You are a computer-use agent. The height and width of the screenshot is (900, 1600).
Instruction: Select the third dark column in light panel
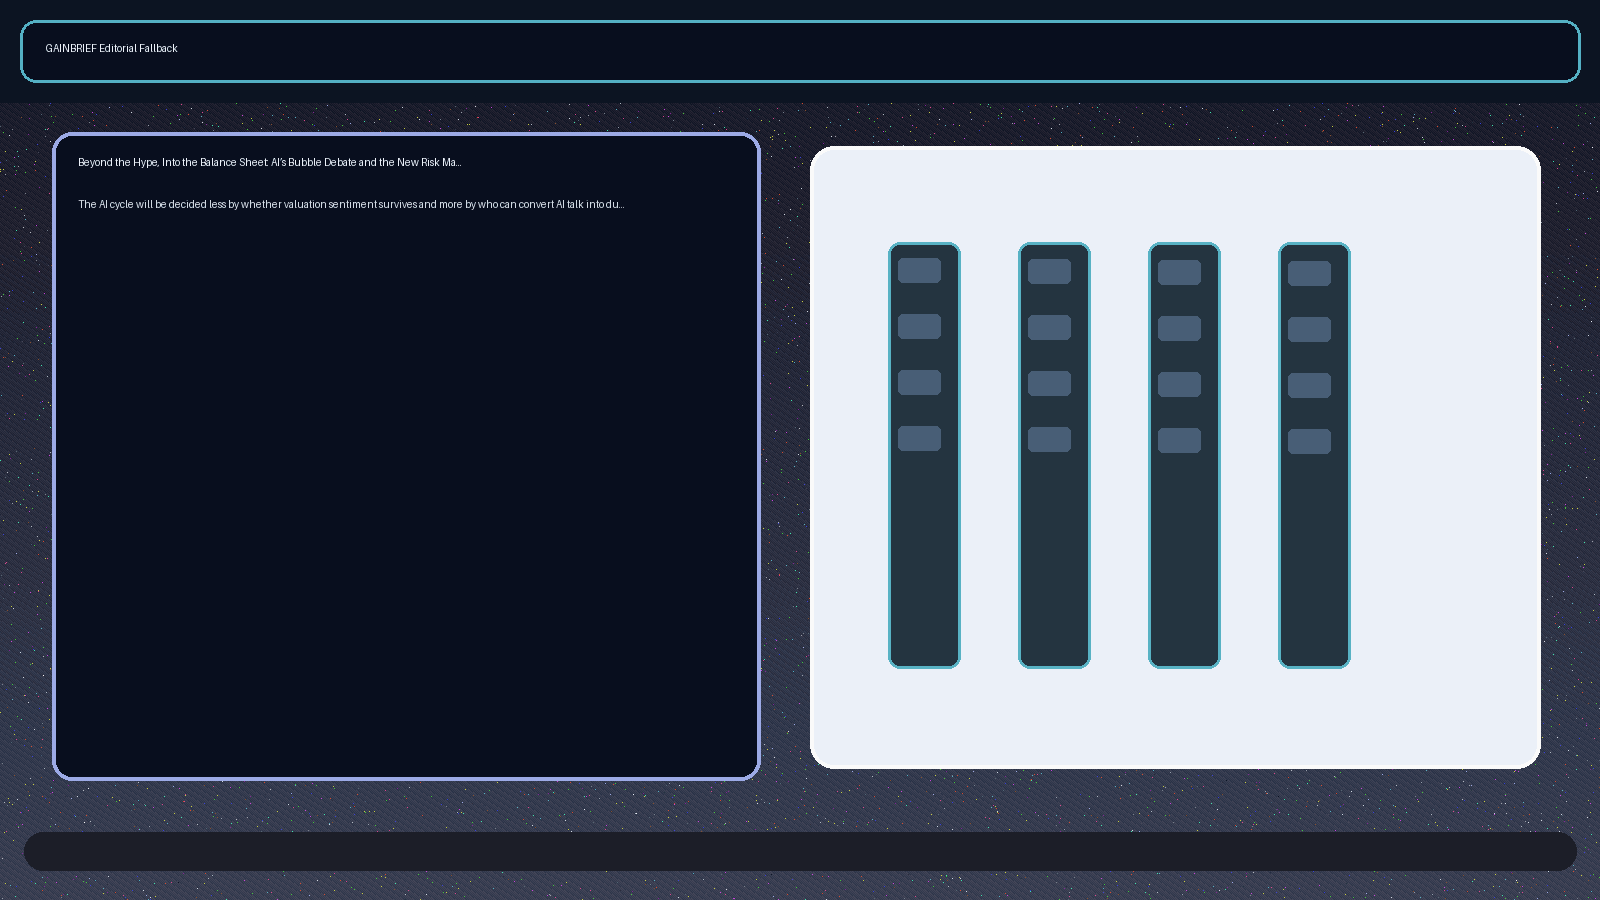(x=1184, y=455)
